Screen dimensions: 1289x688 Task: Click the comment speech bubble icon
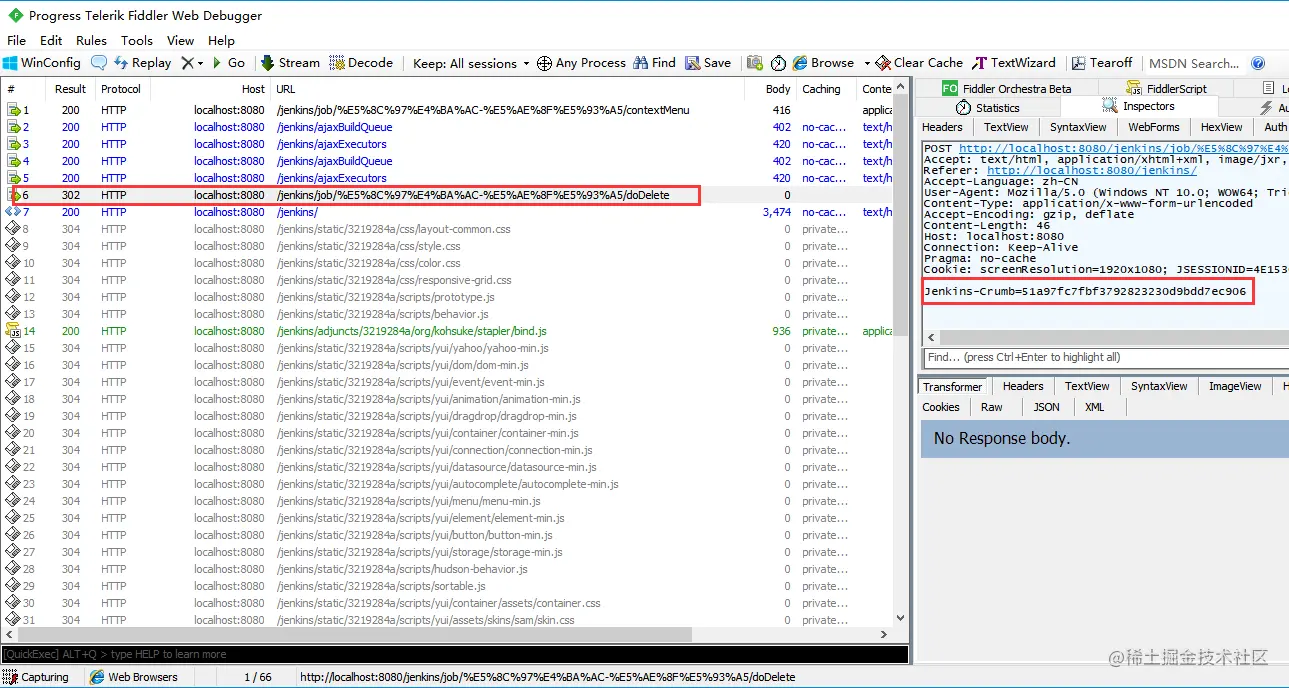[x=99, y=62]
